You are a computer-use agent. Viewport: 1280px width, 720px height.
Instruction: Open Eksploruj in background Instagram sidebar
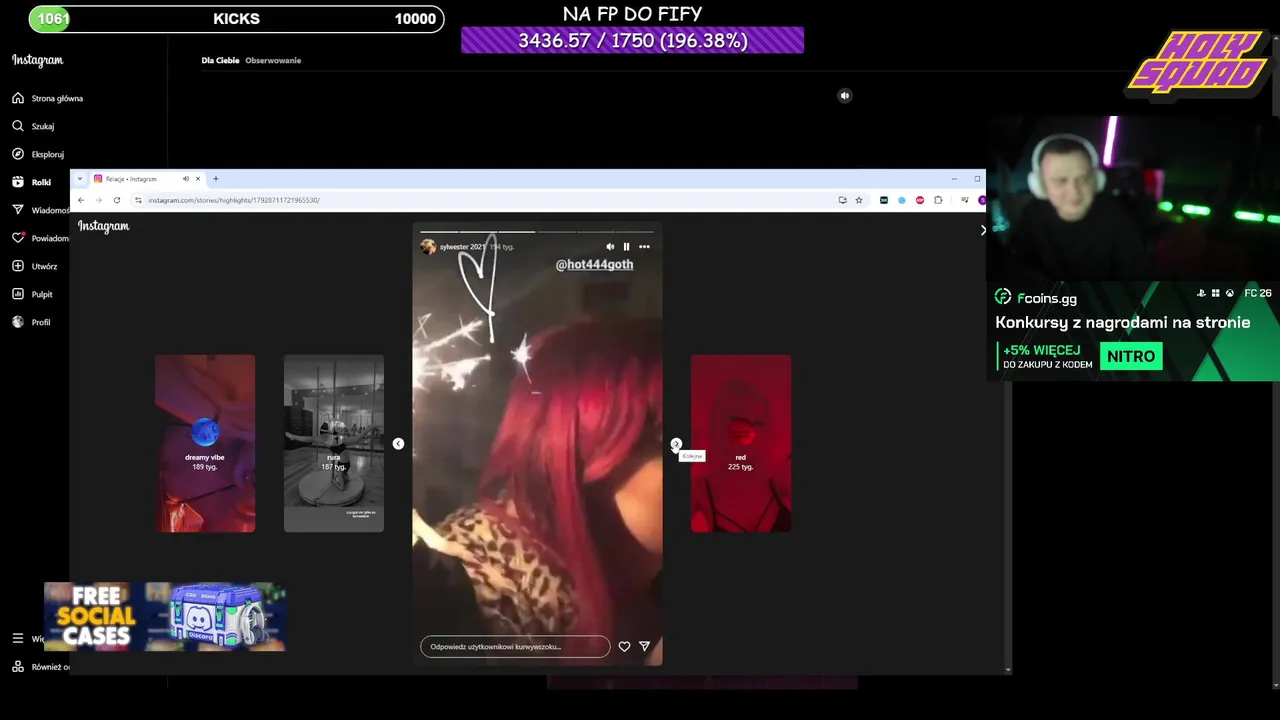(38, 154)
